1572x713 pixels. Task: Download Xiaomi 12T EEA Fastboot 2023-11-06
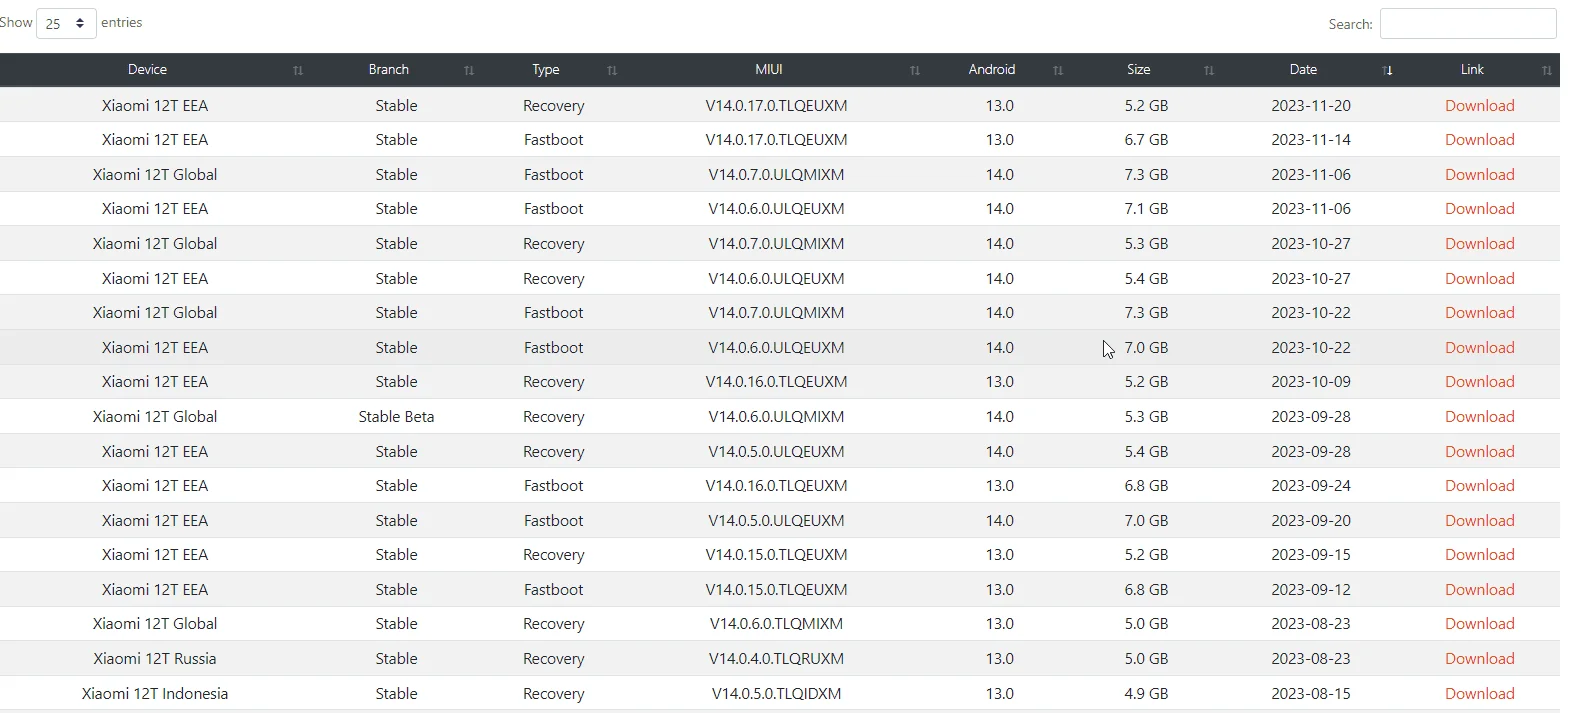(x=1480, y=208)
